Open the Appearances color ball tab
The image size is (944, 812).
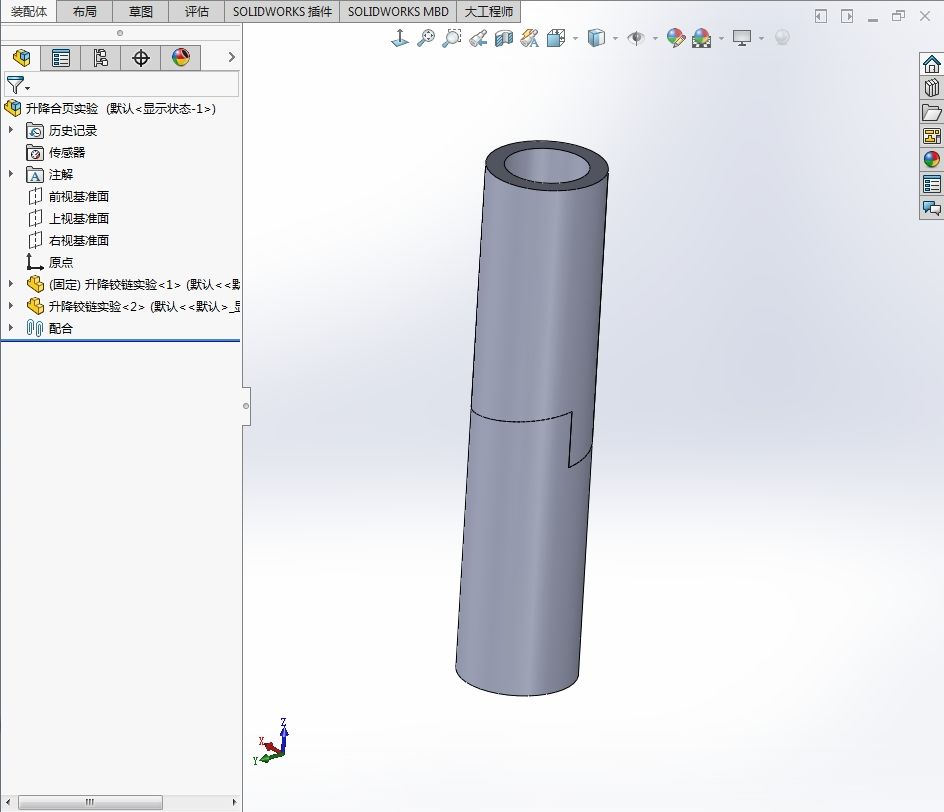coord(181,58)
